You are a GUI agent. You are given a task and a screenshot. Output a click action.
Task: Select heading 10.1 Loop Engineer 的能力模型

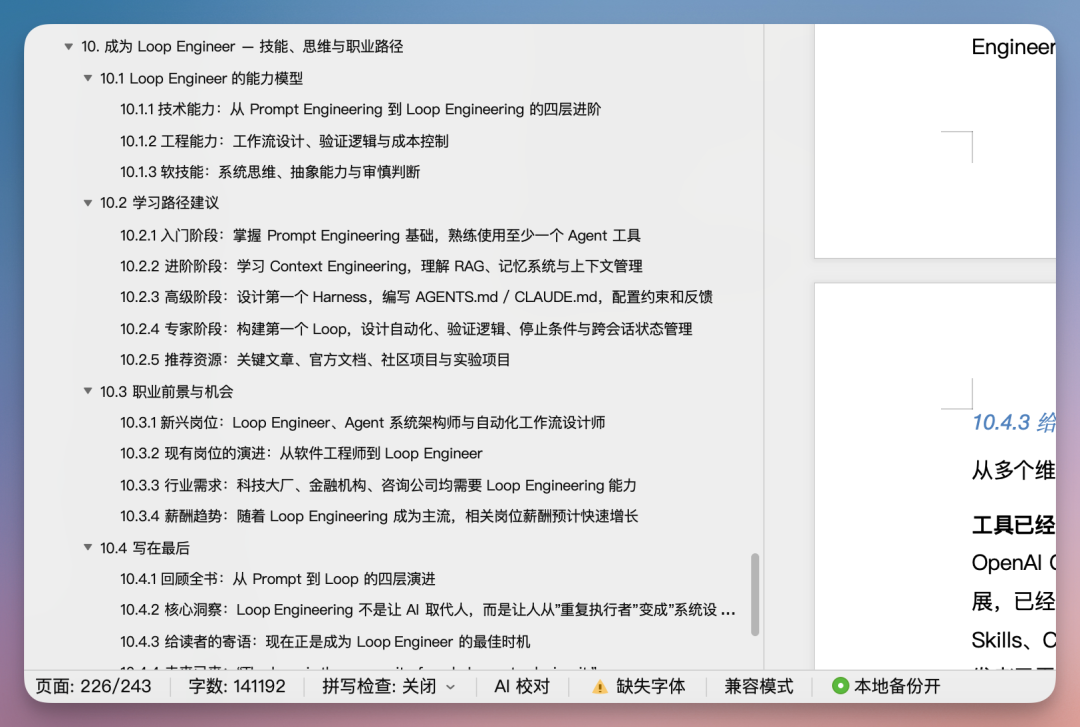pos(201,79)
